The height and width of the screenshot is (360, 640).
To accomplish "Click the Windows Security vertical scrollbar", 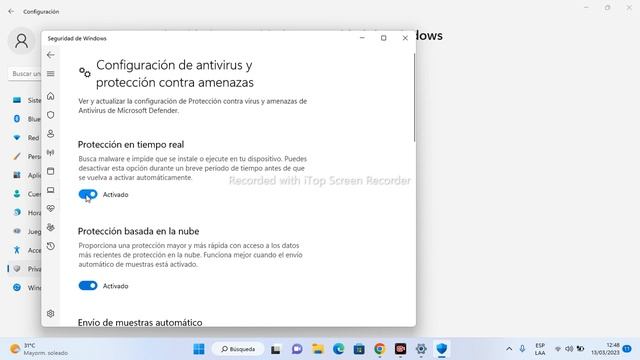I will tap(414, 98).
